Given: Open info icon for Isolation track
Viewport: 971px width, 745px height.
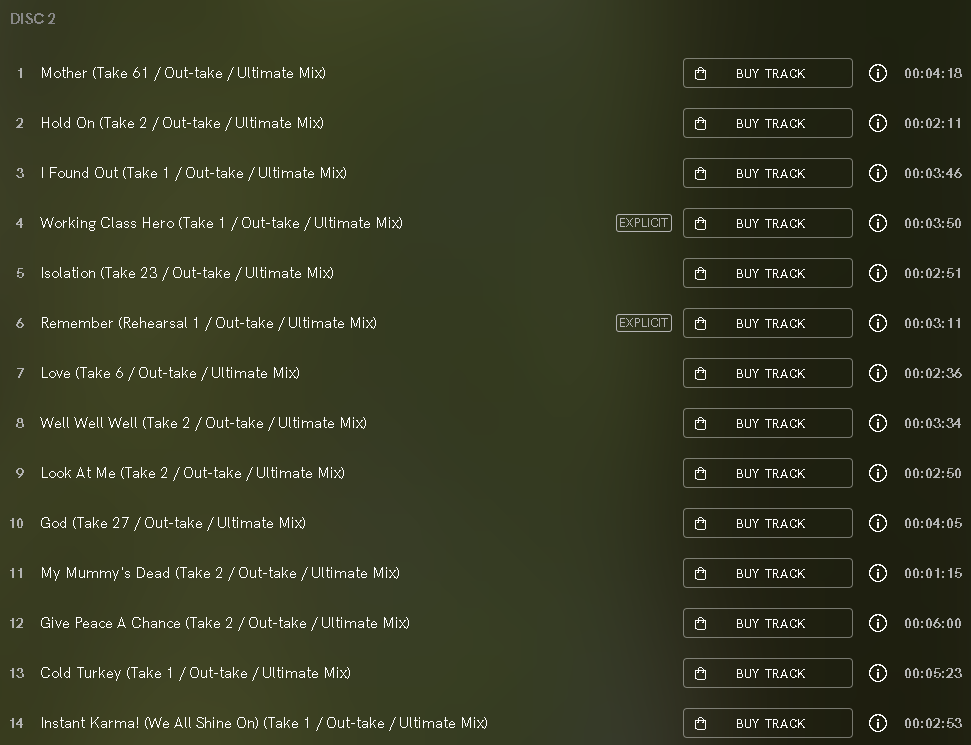Looking at the screenshot, I should click(x=877, y=273).
